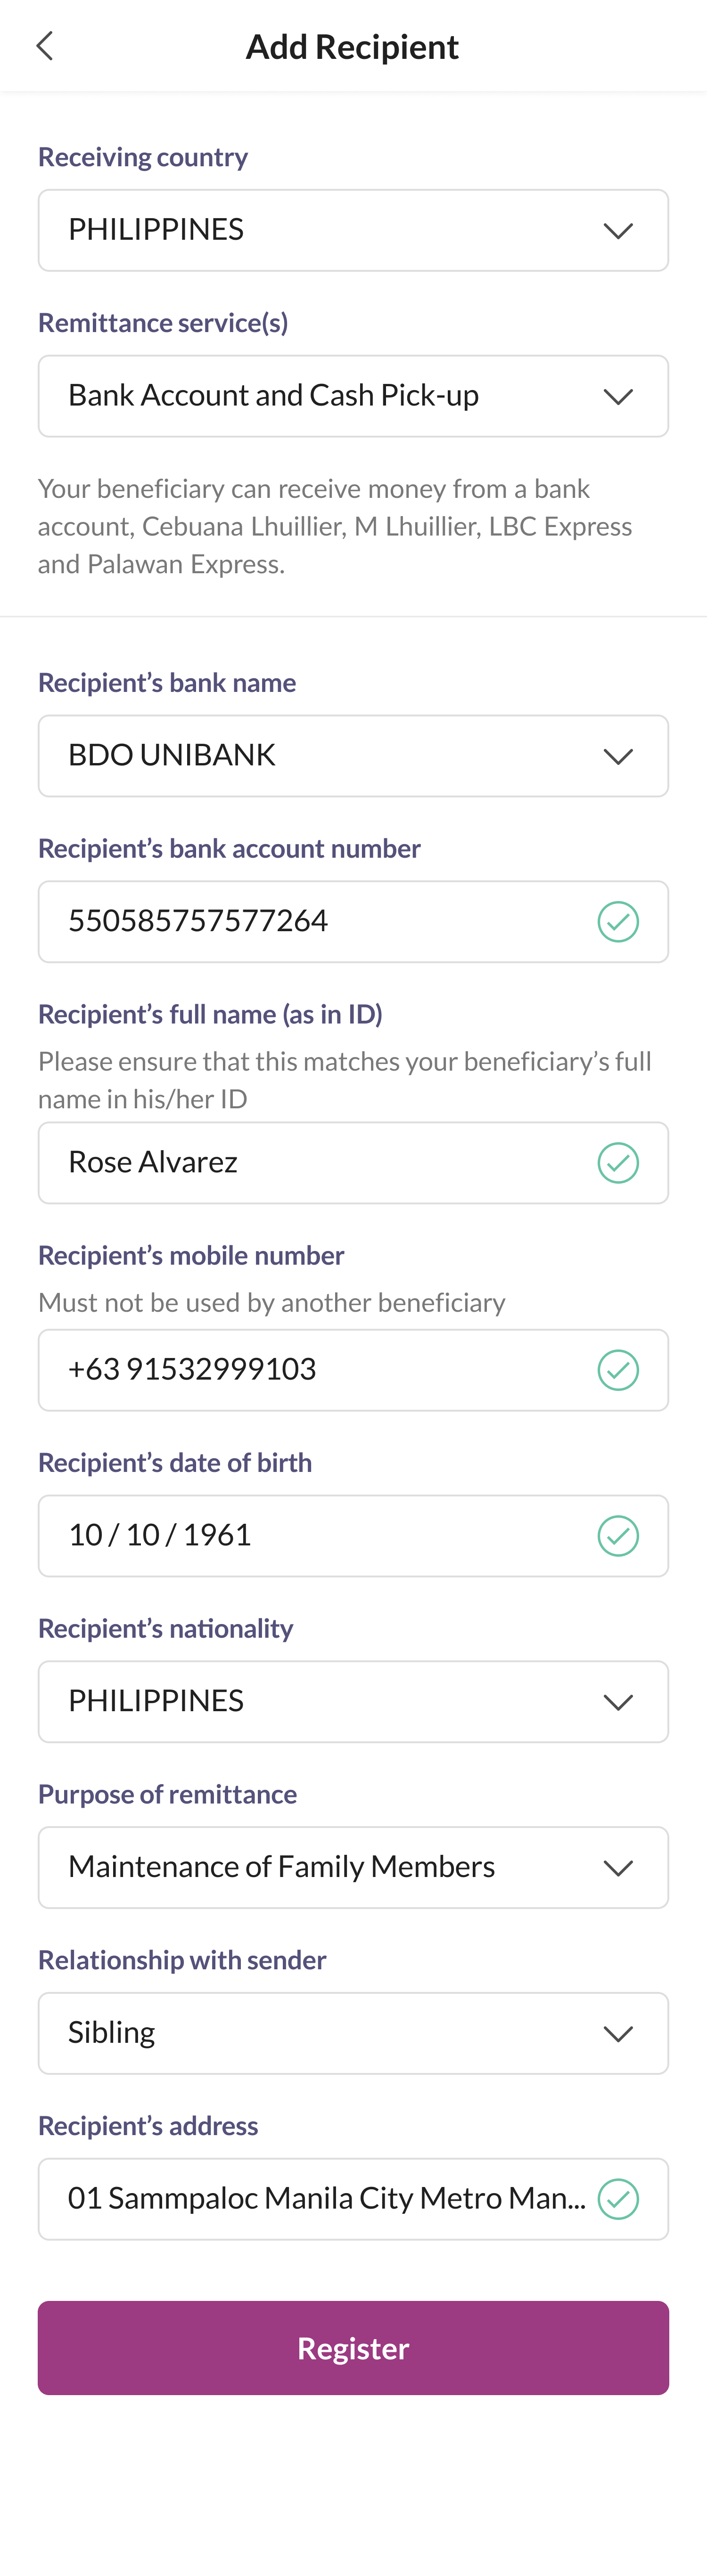Click the Receiving country chevron arrow

618,231
